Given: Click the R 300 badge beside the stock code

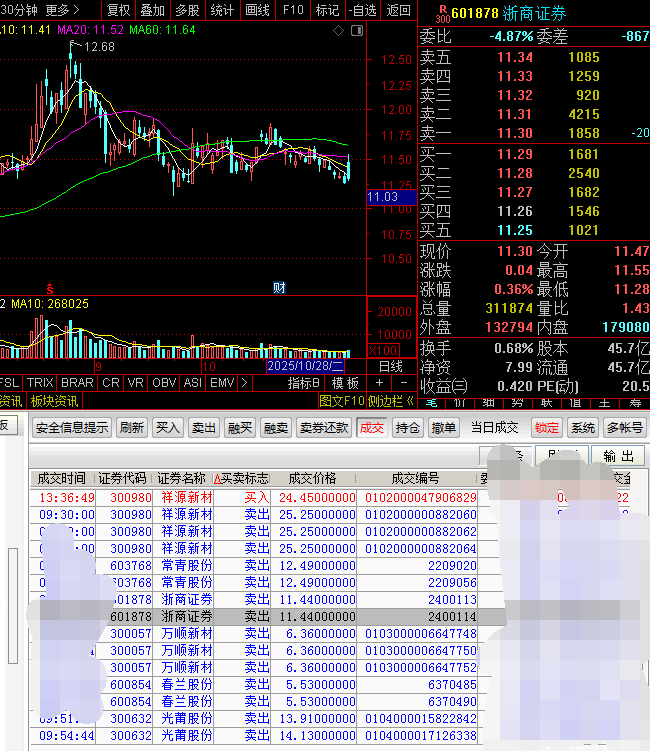Looking at the screenshot, I should coord(443,14).
